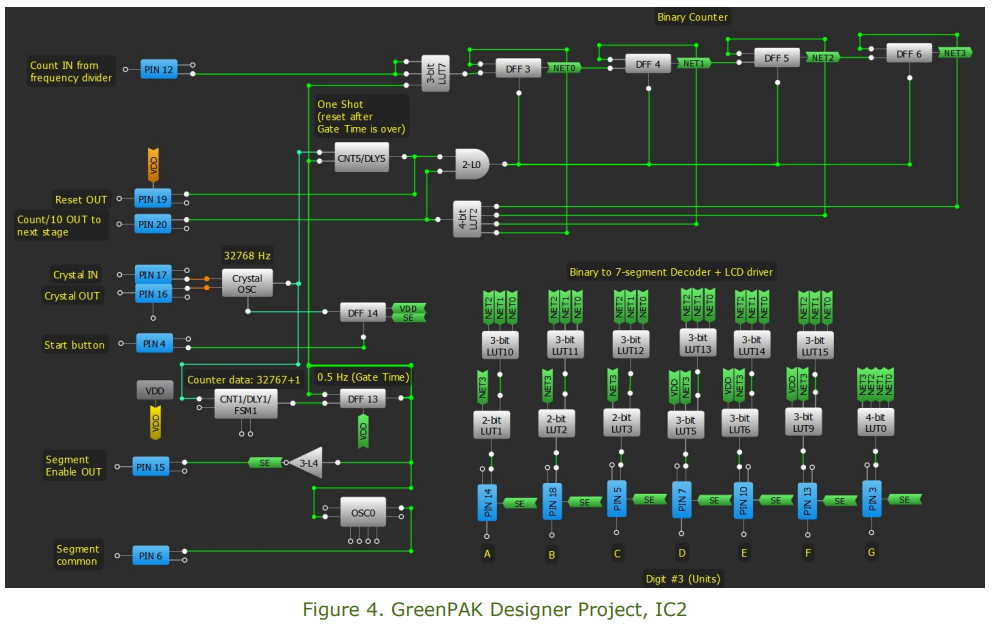The width and height of the screenshot is (992, 629).
Task: Click the NET0 label after DFF 3
Action: tap(564, 68)
